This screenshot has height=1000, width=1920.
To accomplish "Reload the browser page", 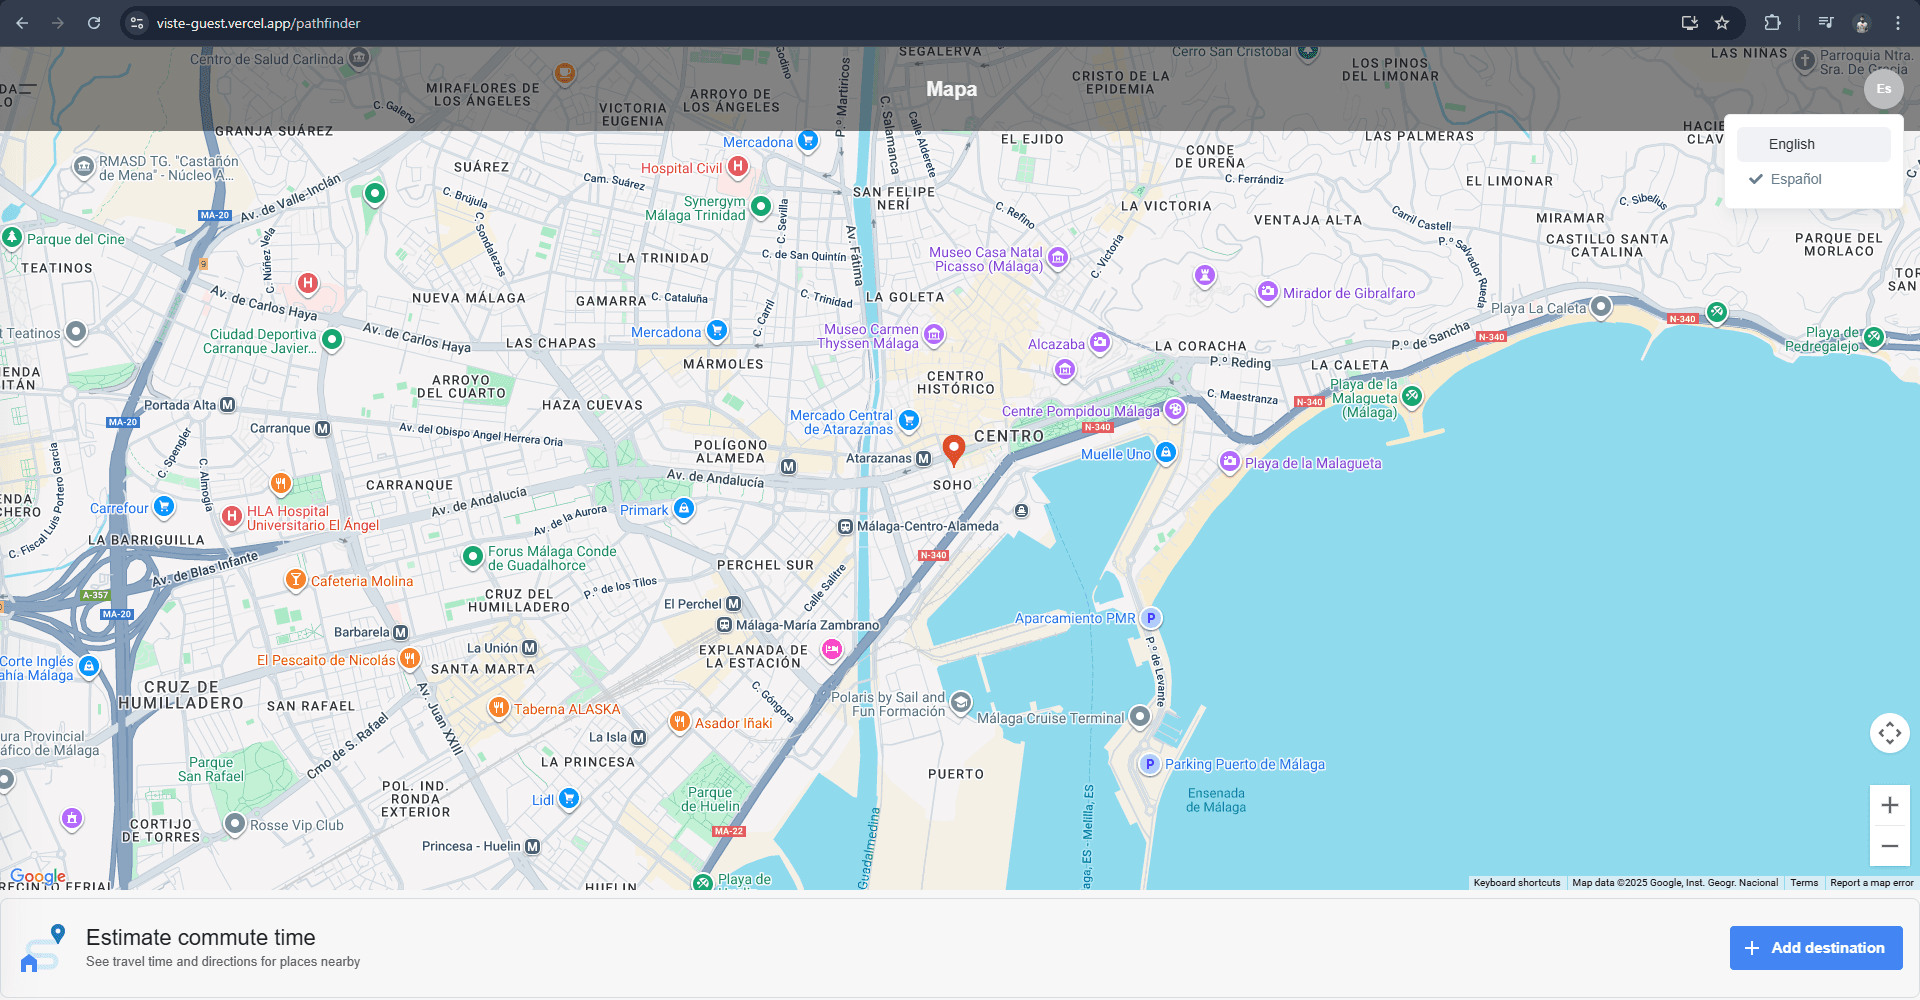I will (94, 23).
